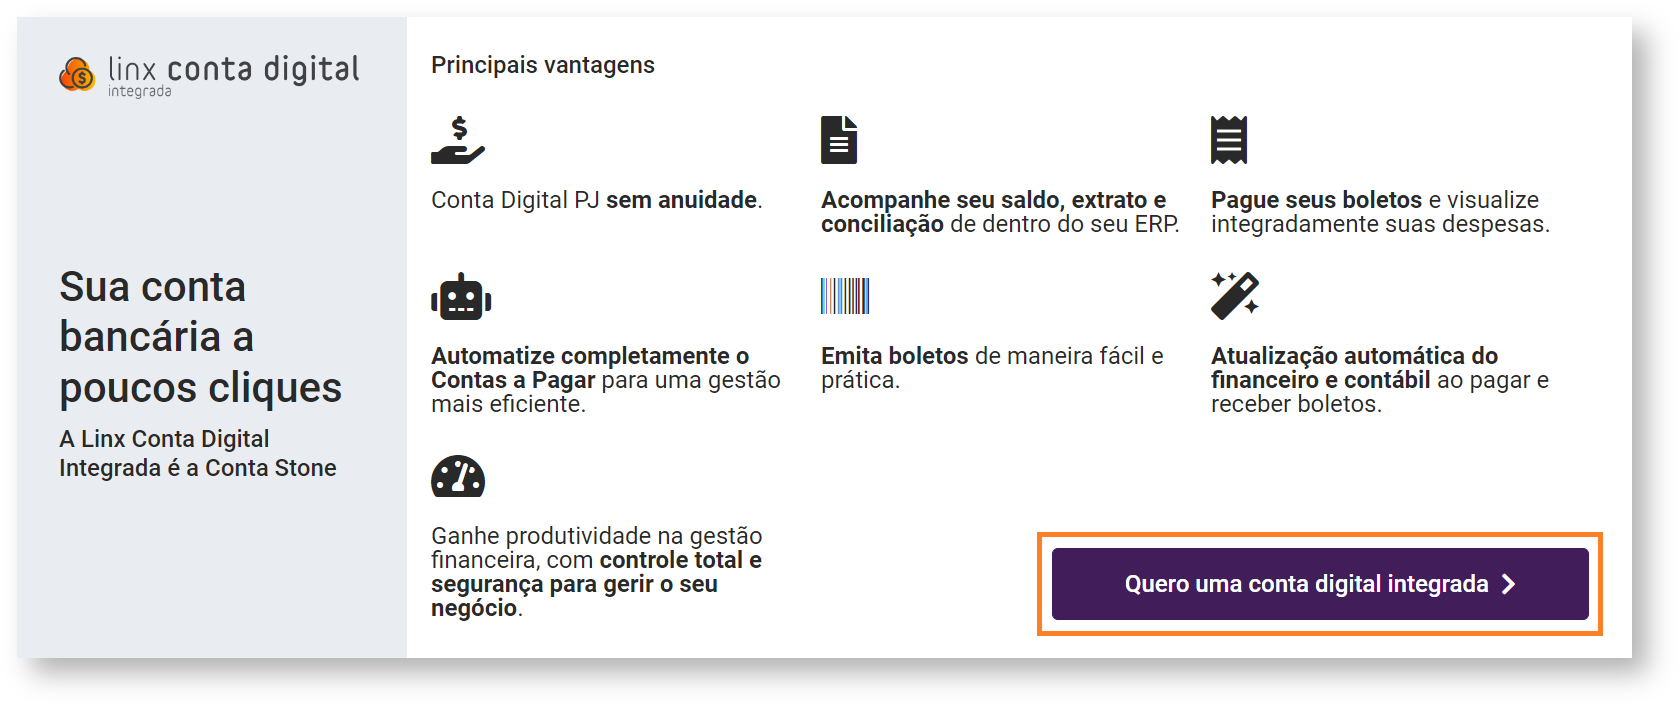Click the receipt icon above Pague seus boletos
This screenshot has height=706, width=1680.
point(1229,140)
